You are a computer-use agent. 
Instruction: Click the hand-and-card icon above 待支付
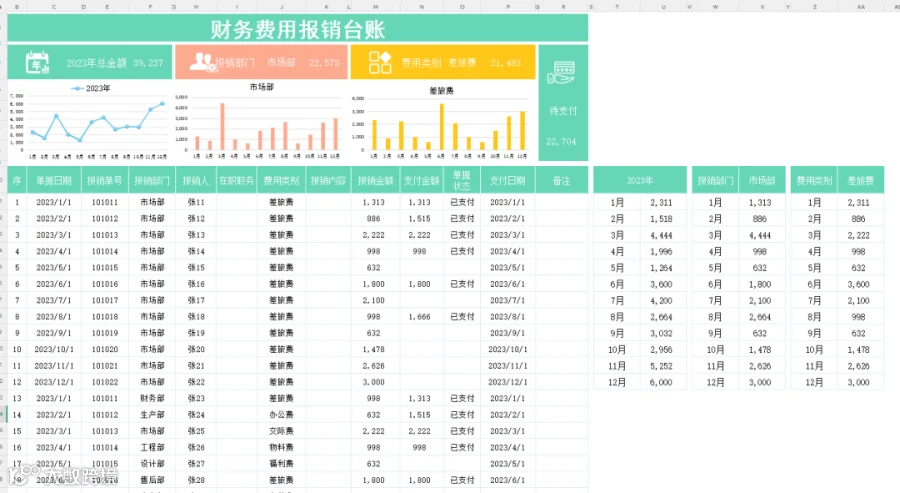tap(561, 72)
